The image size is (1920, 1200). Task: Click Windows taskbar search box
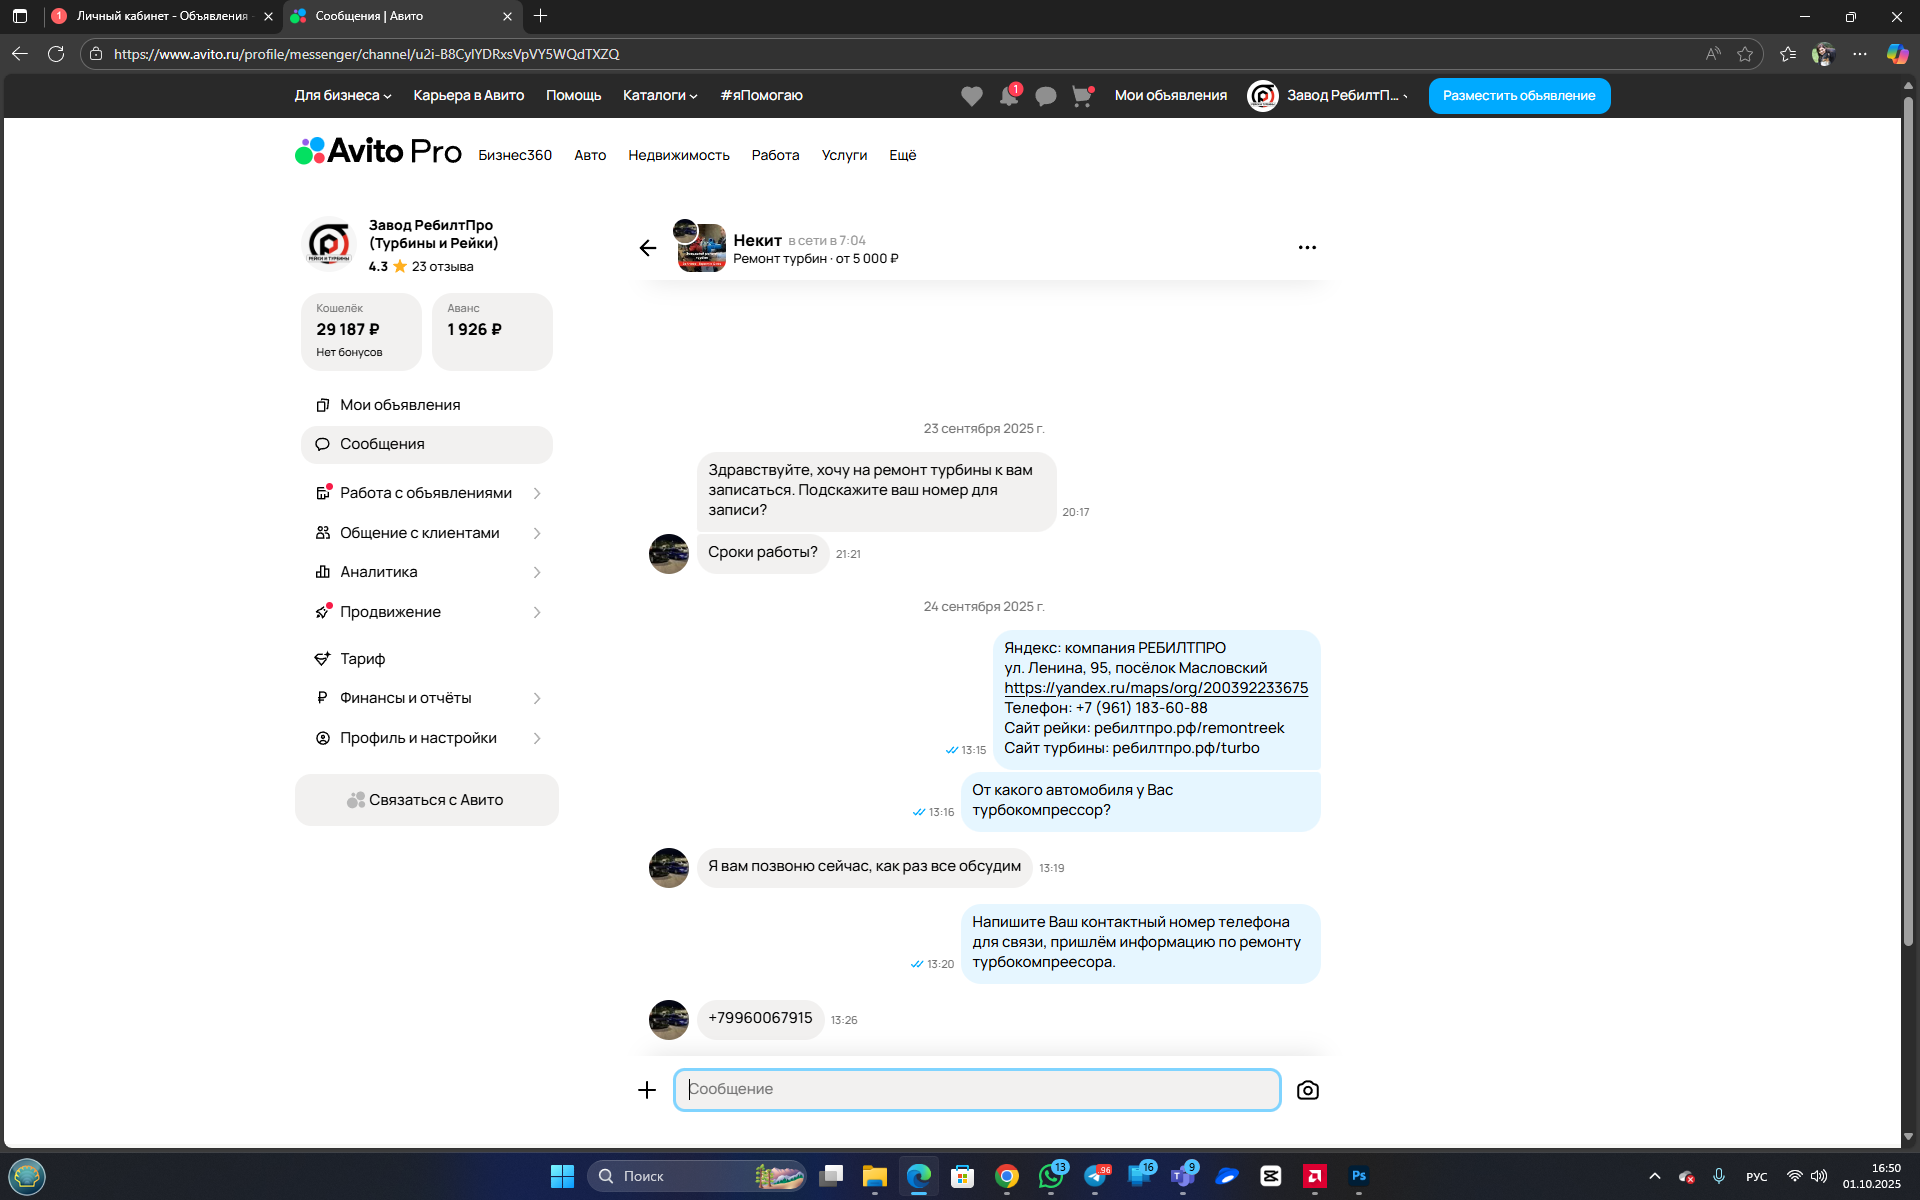point(697,1176)
